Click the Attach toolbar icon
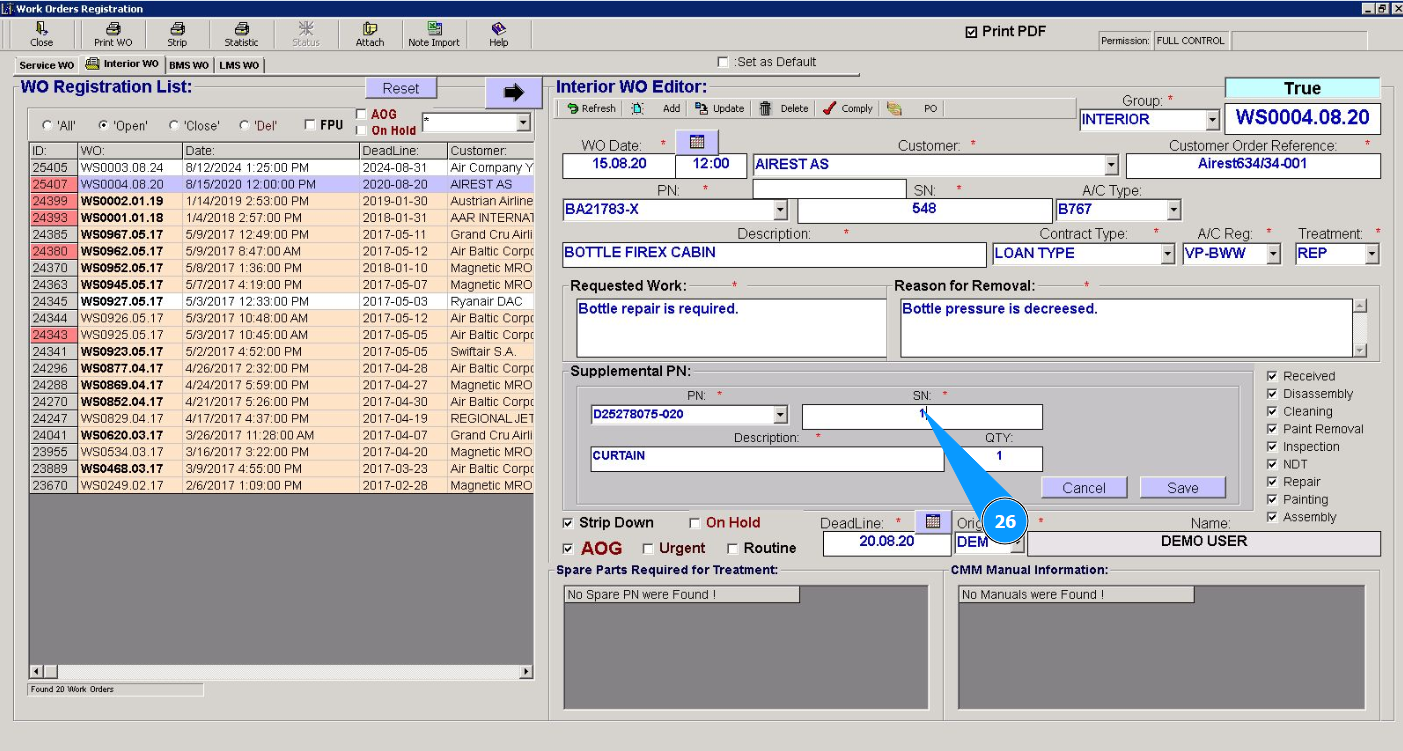 pyautogui.click(x=370, y=34)
